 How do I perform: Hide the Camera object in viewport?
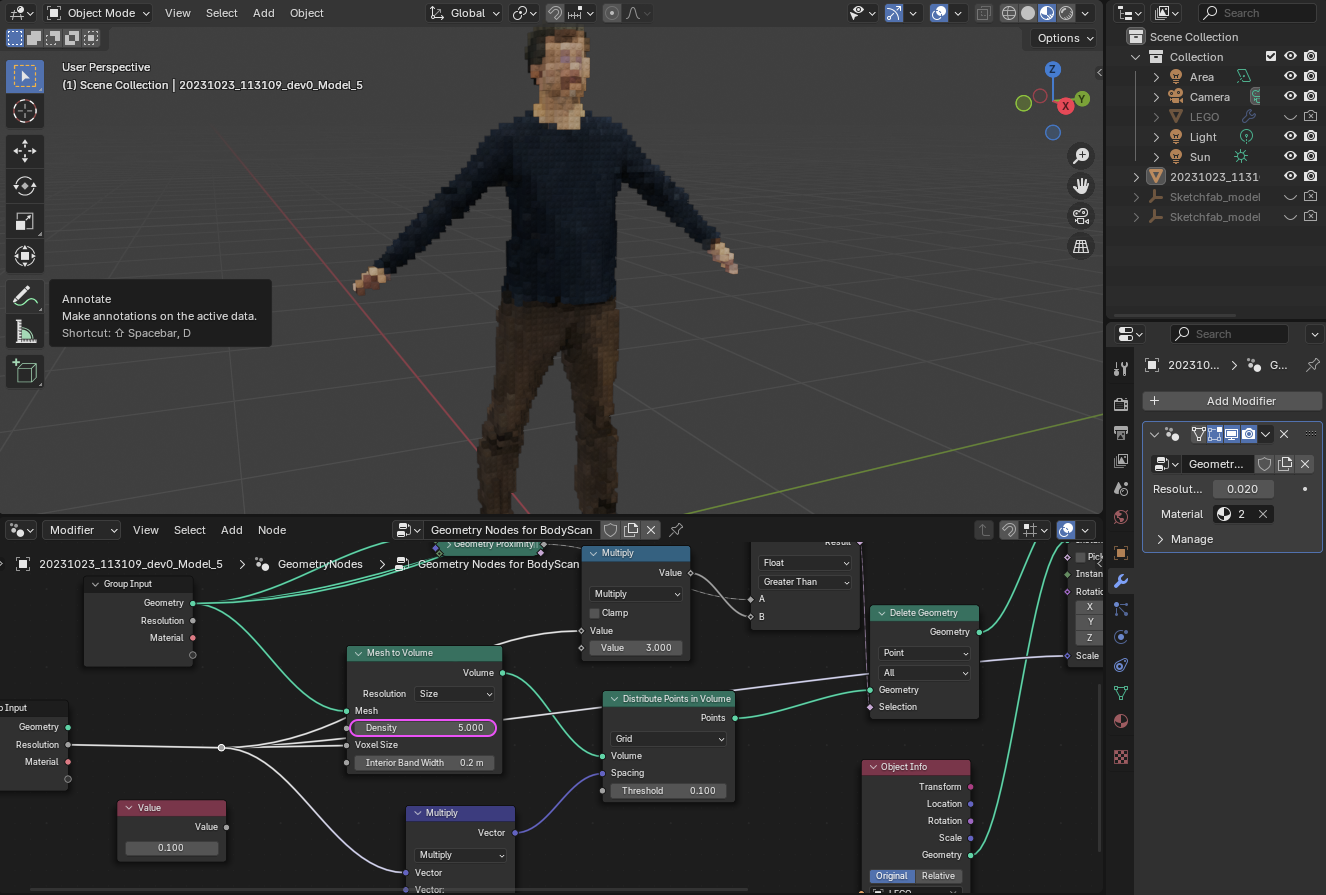(x=1290, y=97)
